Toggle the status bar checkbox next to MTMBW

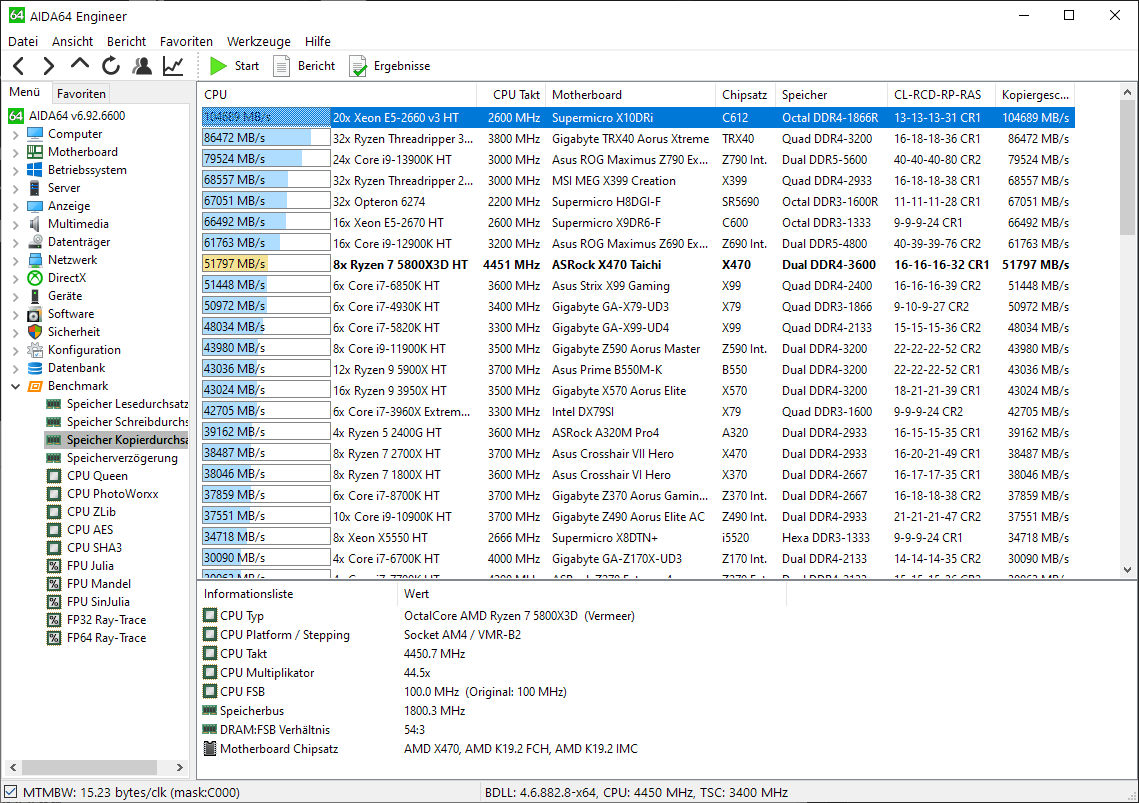tap(10, 792)
